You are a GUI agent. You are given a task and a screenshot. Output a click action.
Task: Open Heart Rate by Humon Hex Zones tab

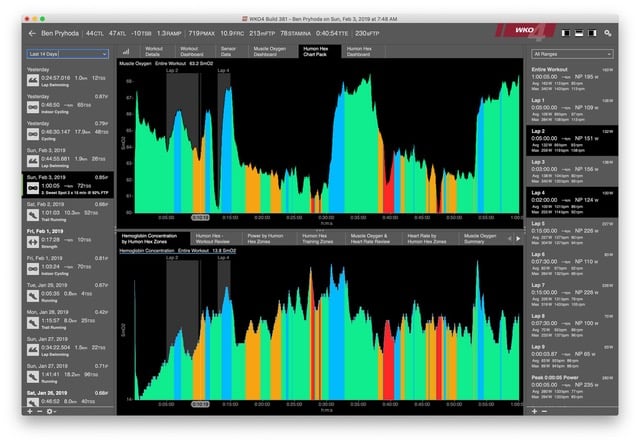pos(430,239)
